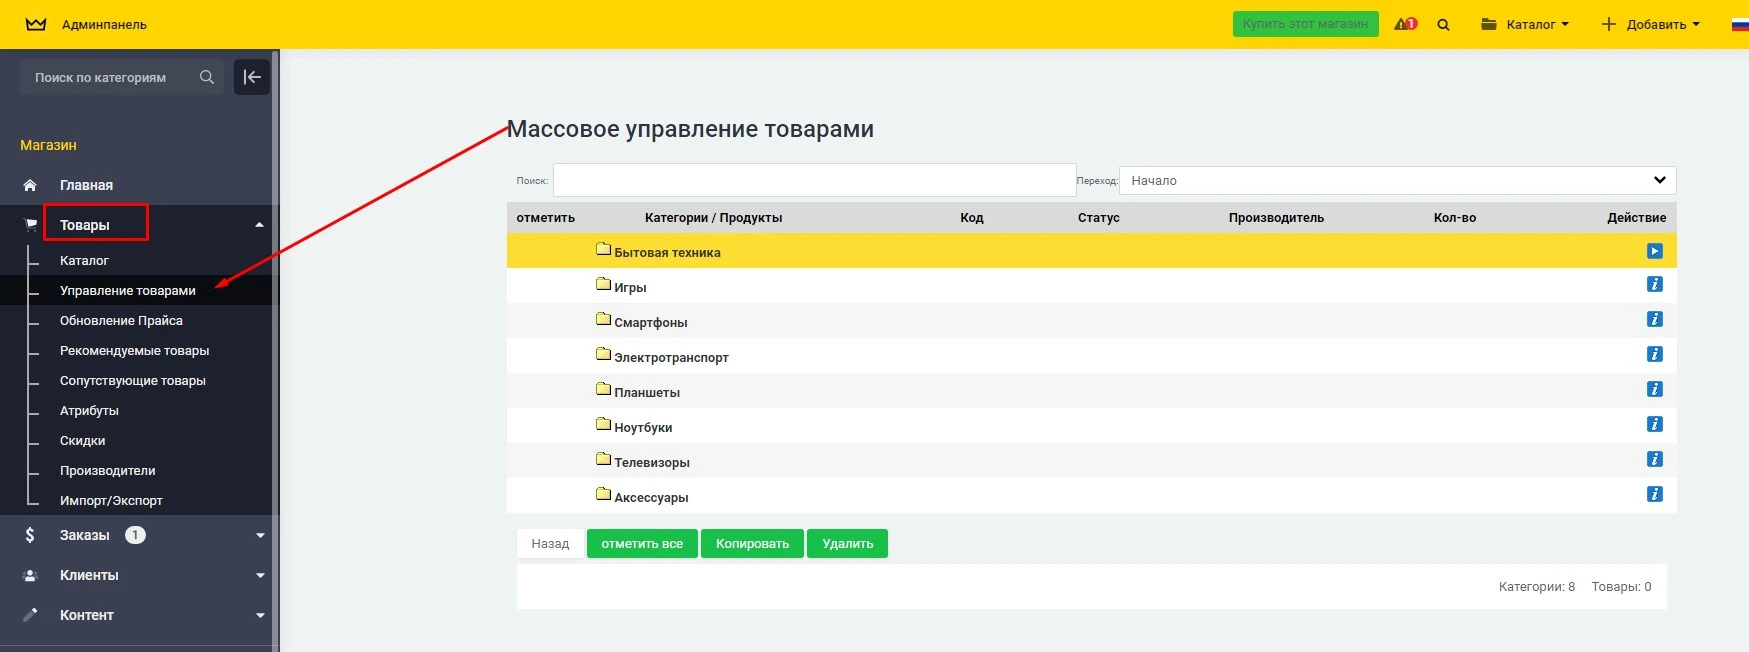
Task: Open the Аксессуары category name
Action: tap(651, 497)
